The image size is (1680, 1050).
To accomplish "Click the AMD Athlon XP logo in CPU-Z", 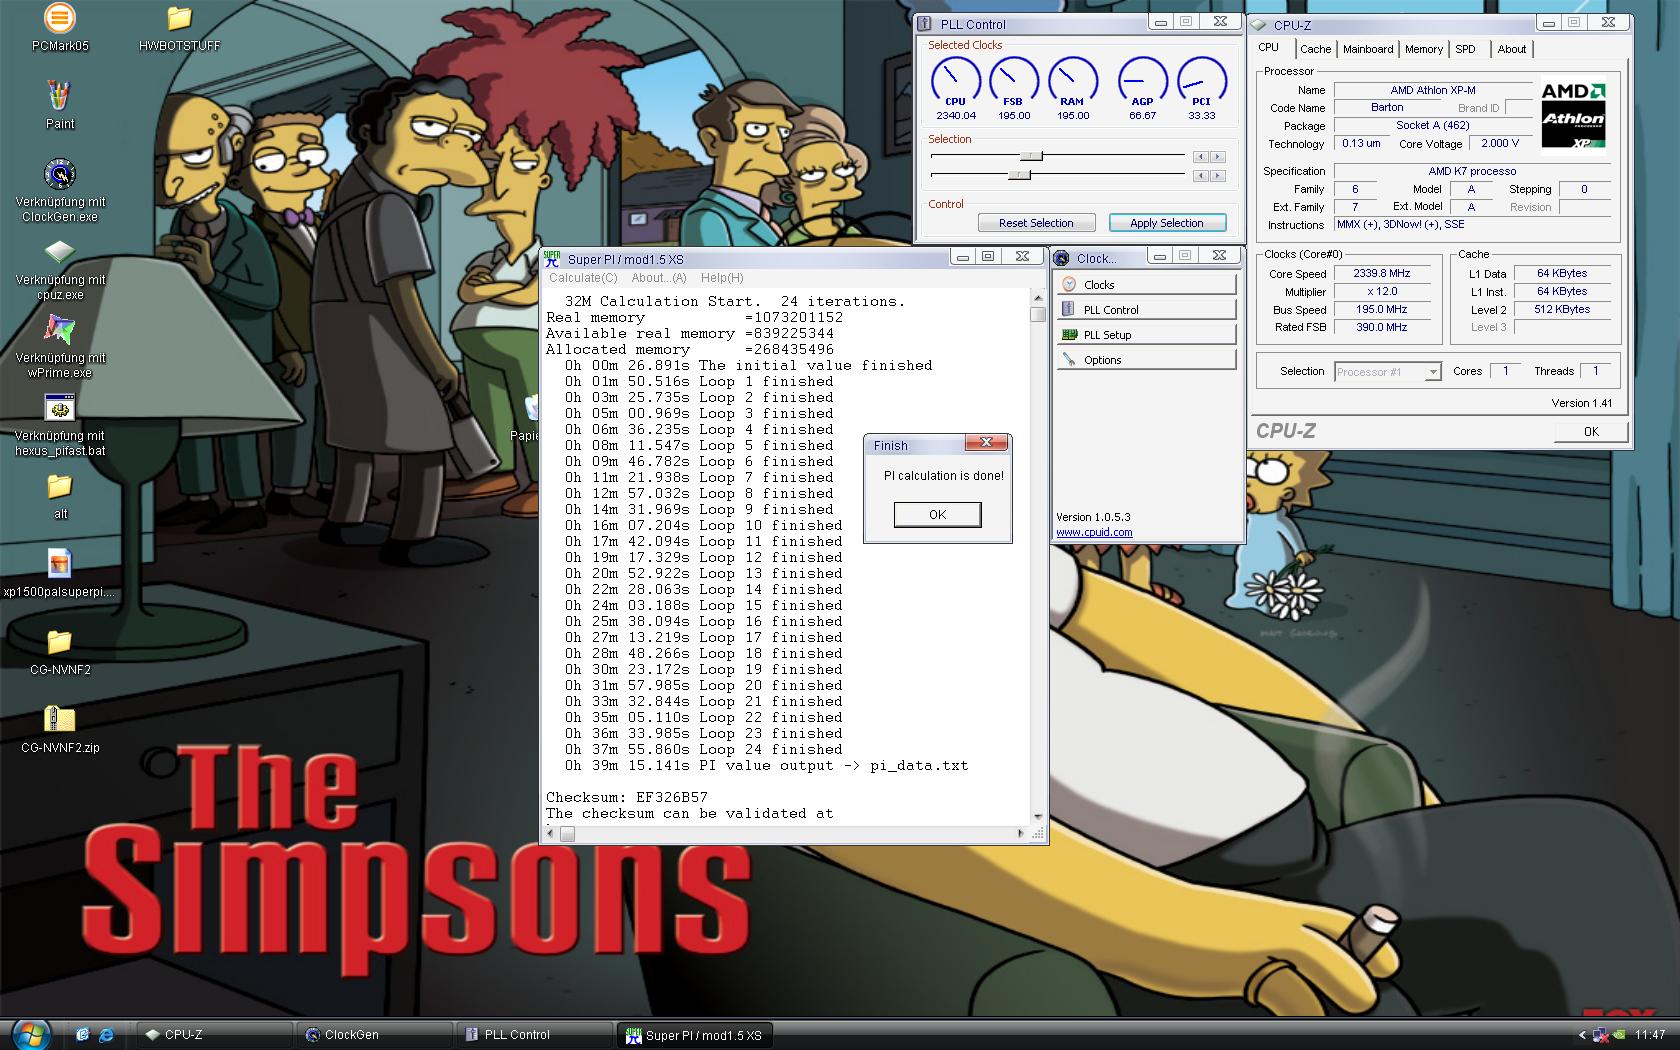I will click(x=1573, y=116).
